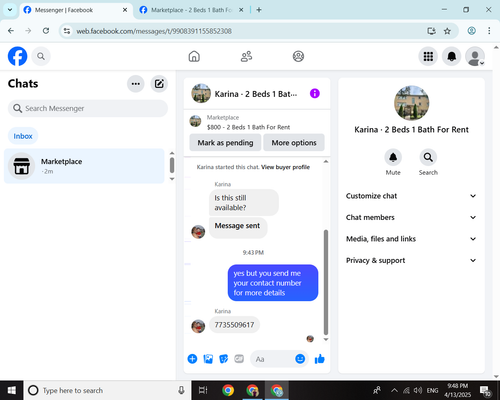The width and height of the screenshot is (500, 400).
Task: Open the Windows notification center icon
Action: pos(485,391)
